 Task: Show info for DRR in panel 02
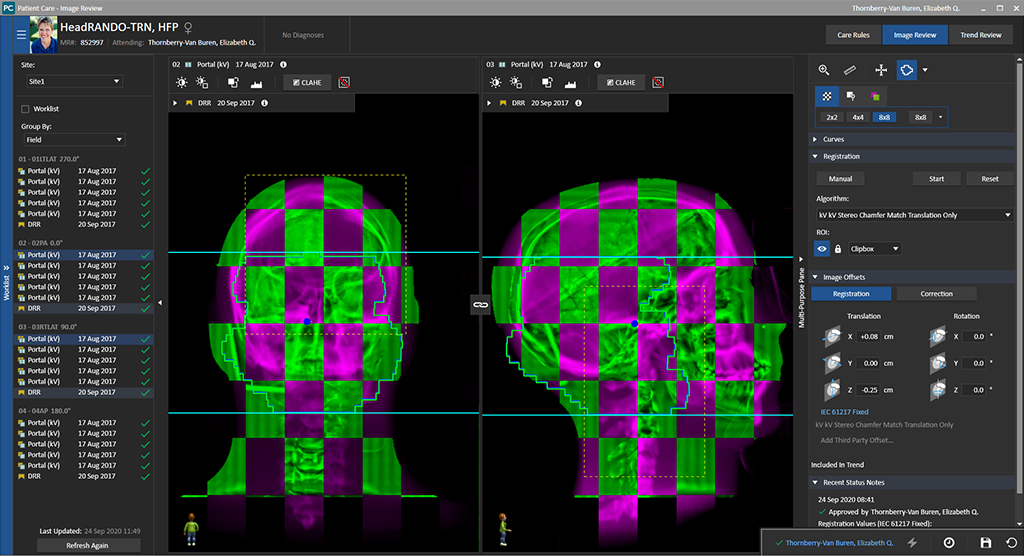tap(264, 103)
